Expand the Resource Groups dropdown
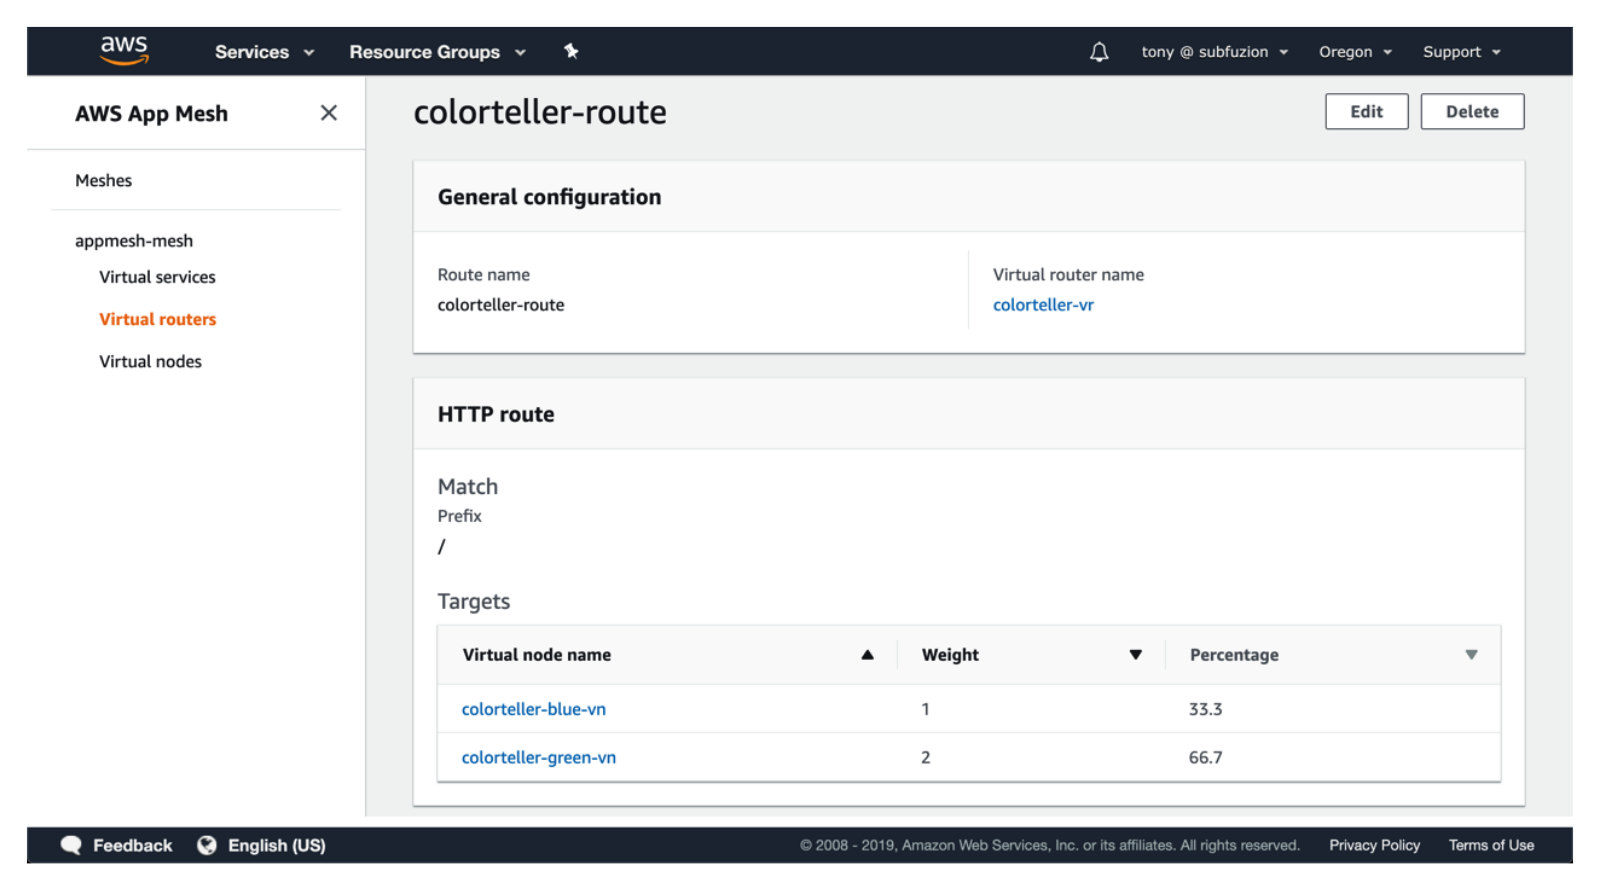 (437, 52)
